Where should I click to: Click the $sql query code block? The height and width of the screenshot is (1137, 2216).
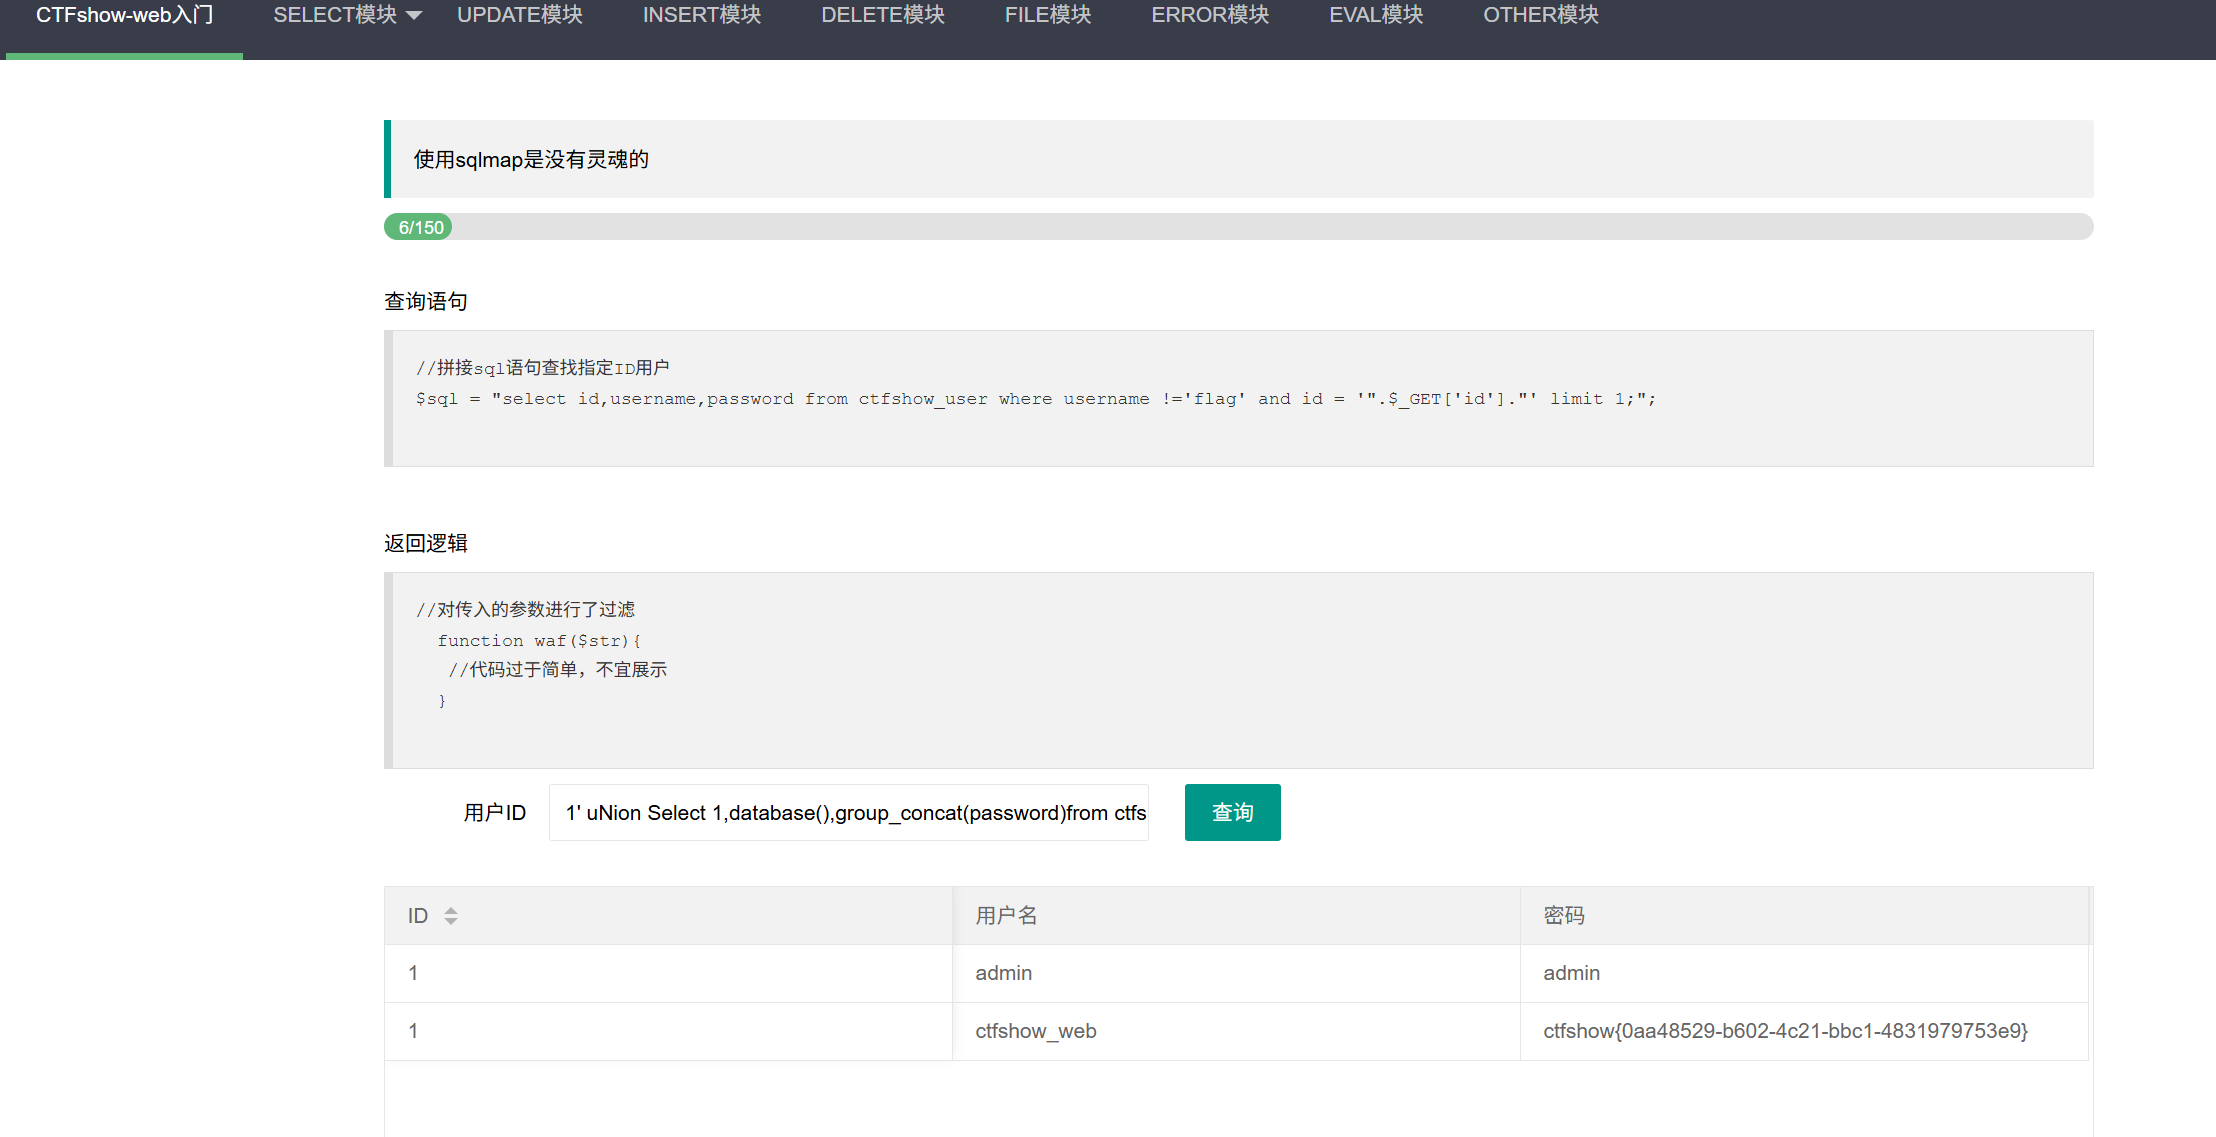pos(1035,399)
